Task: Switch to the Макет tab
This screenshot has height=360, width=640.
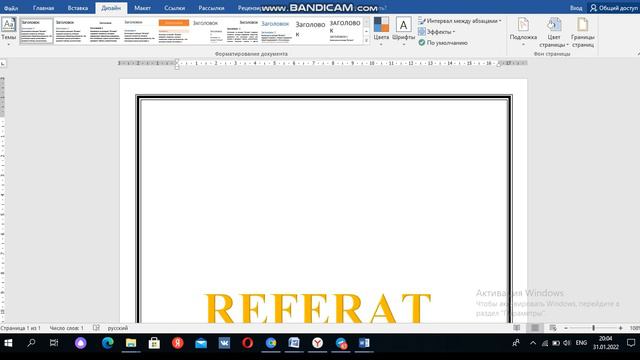Action: tap(142, 8)
